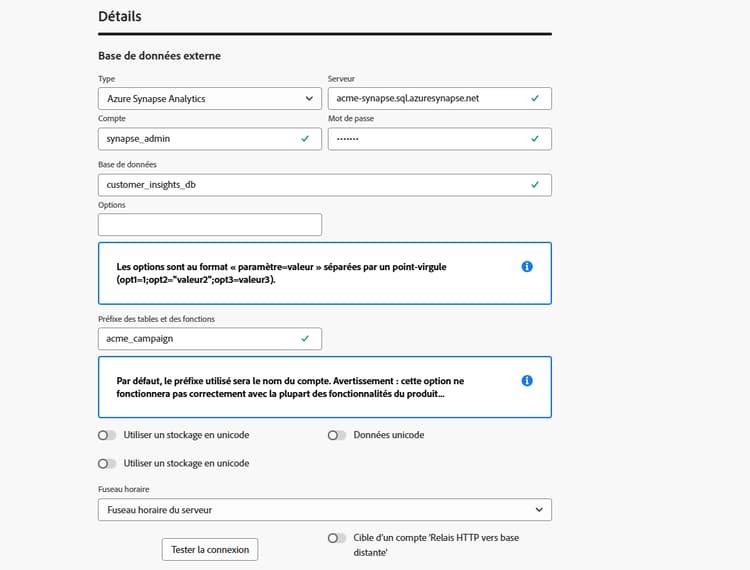Edit the Serveur field acme-synapse.sql.azuresynapse.net

439,99
